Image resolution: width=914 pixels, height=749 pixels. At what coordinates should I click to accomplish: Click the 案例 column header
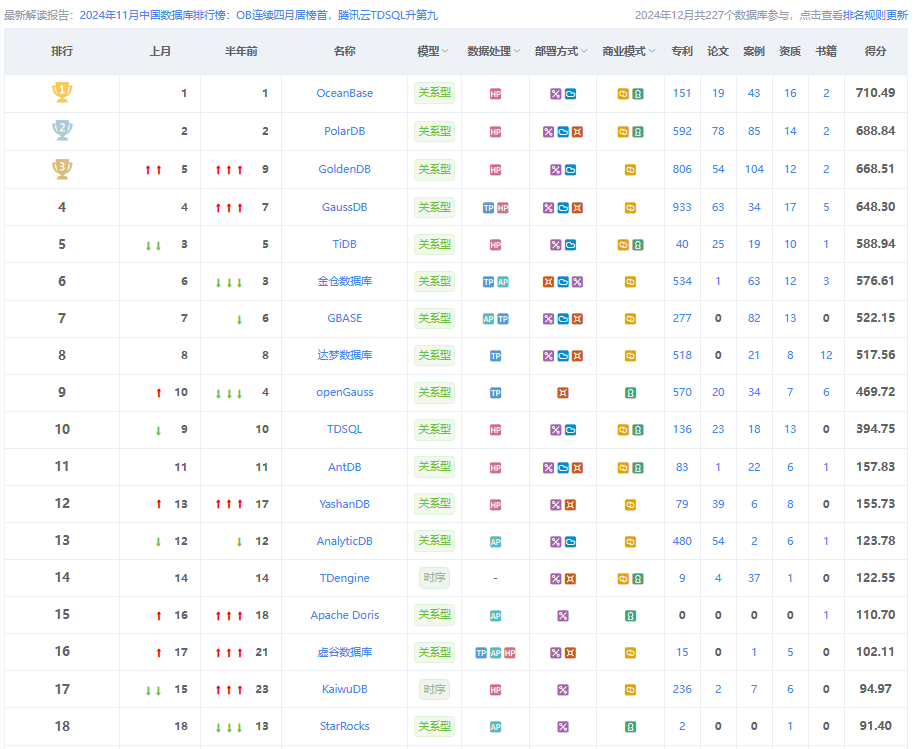point(754,51)
